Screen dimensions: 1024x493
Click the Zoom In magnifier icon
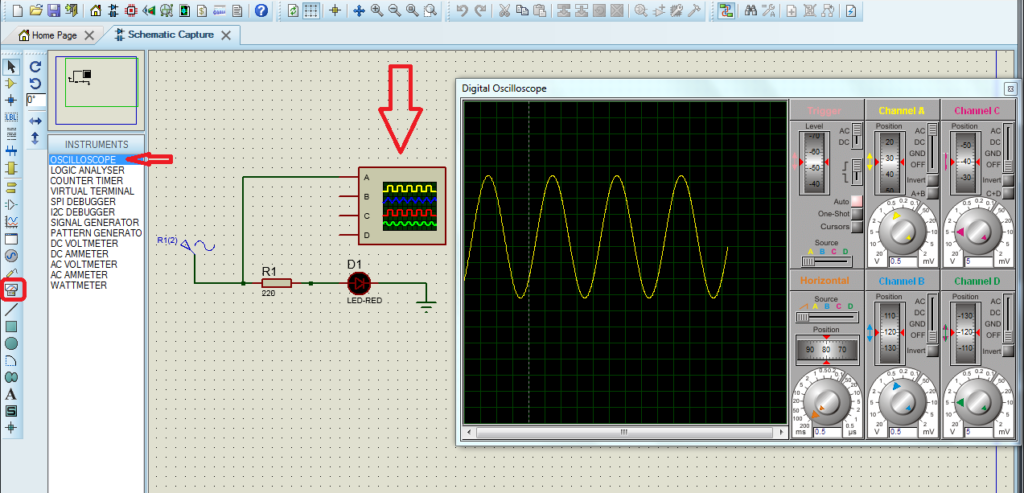pos(377,11)
